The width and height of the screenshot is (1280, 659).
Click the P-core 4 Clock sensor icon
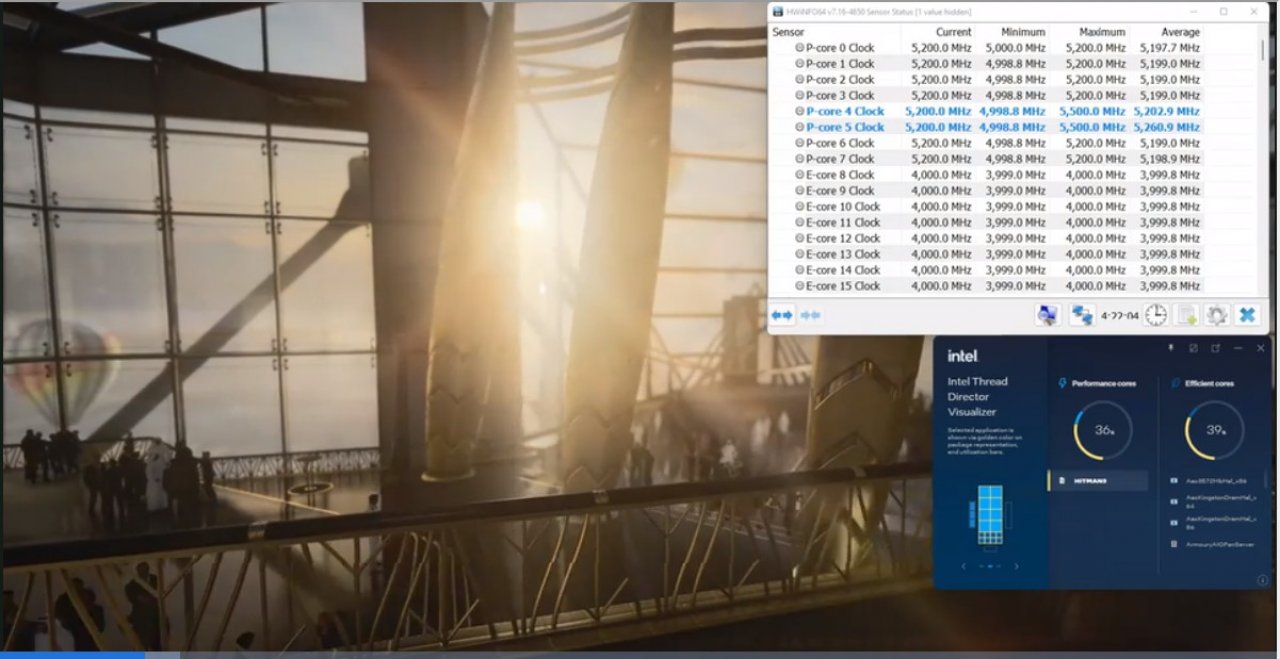(x=799, y=111)
